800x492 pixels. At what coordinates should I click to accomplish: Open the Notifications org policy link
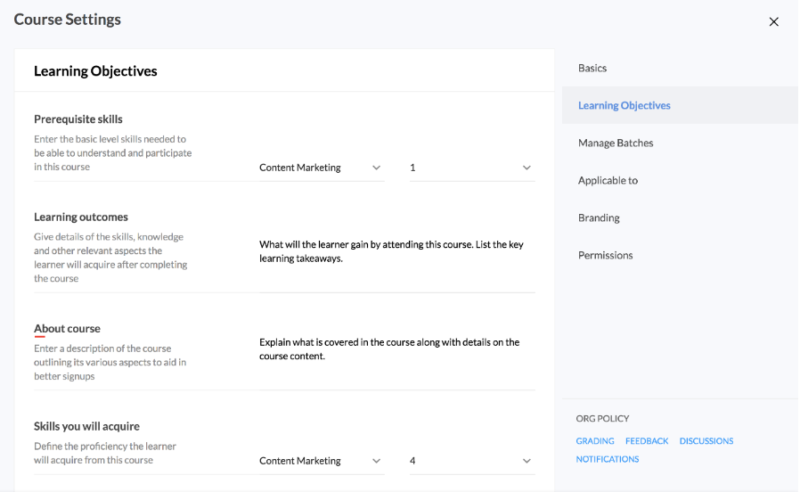[607, 459]
